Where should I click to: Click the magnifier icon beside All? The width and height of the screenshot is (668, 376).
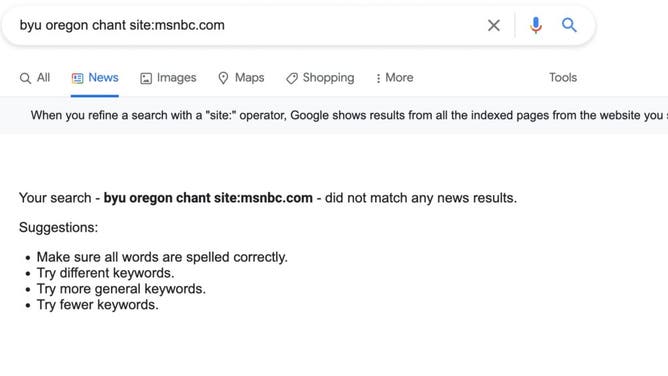[x=25, y=78]
